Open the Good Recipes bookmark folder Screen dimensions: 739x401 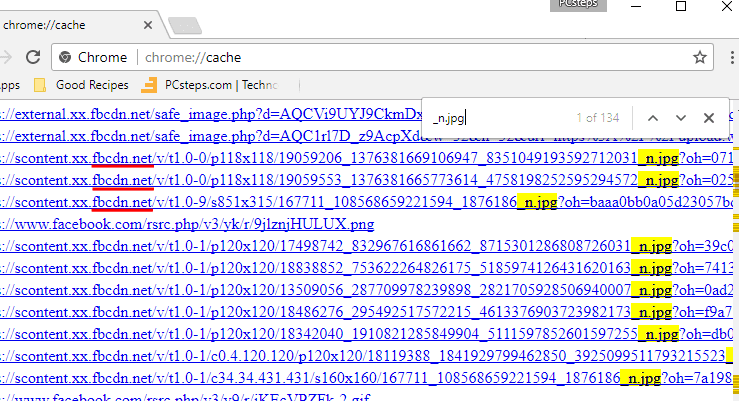pos(82,85)
